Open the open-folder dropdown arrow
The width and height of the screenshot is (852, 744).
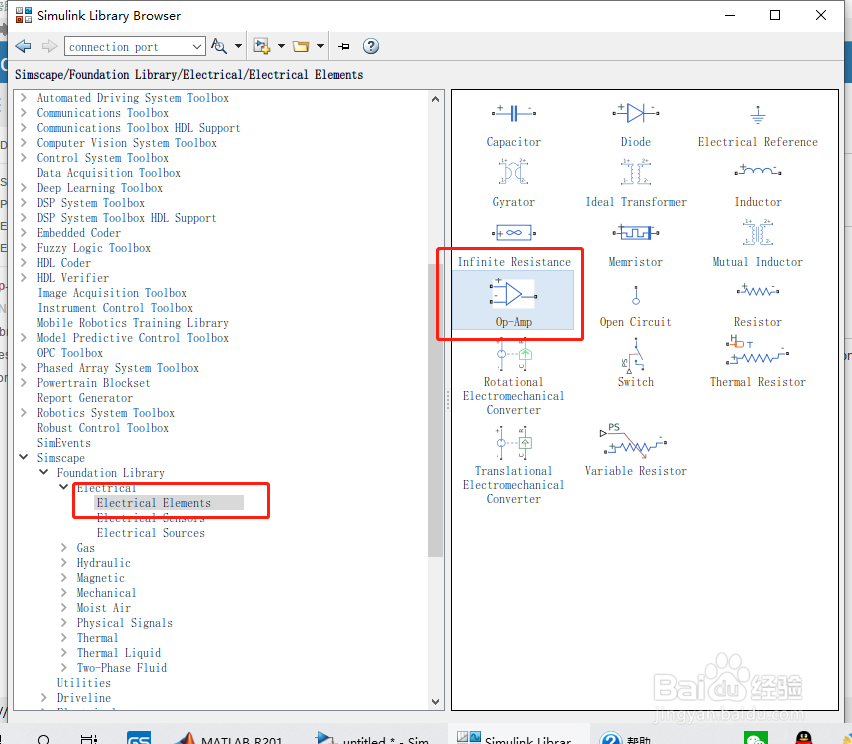(320, 46)
